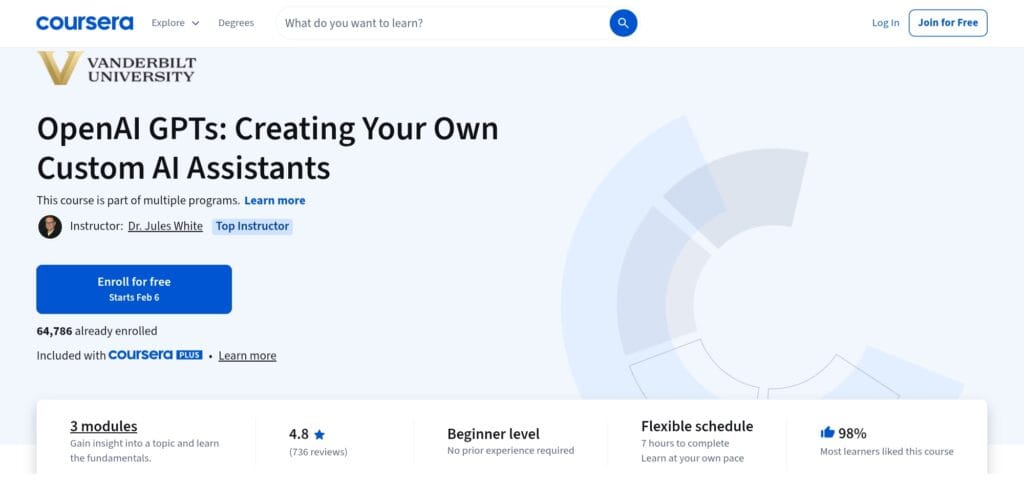Open the Log In link
This screenshot has width=1024, height=481.
[x=886, y=23]
